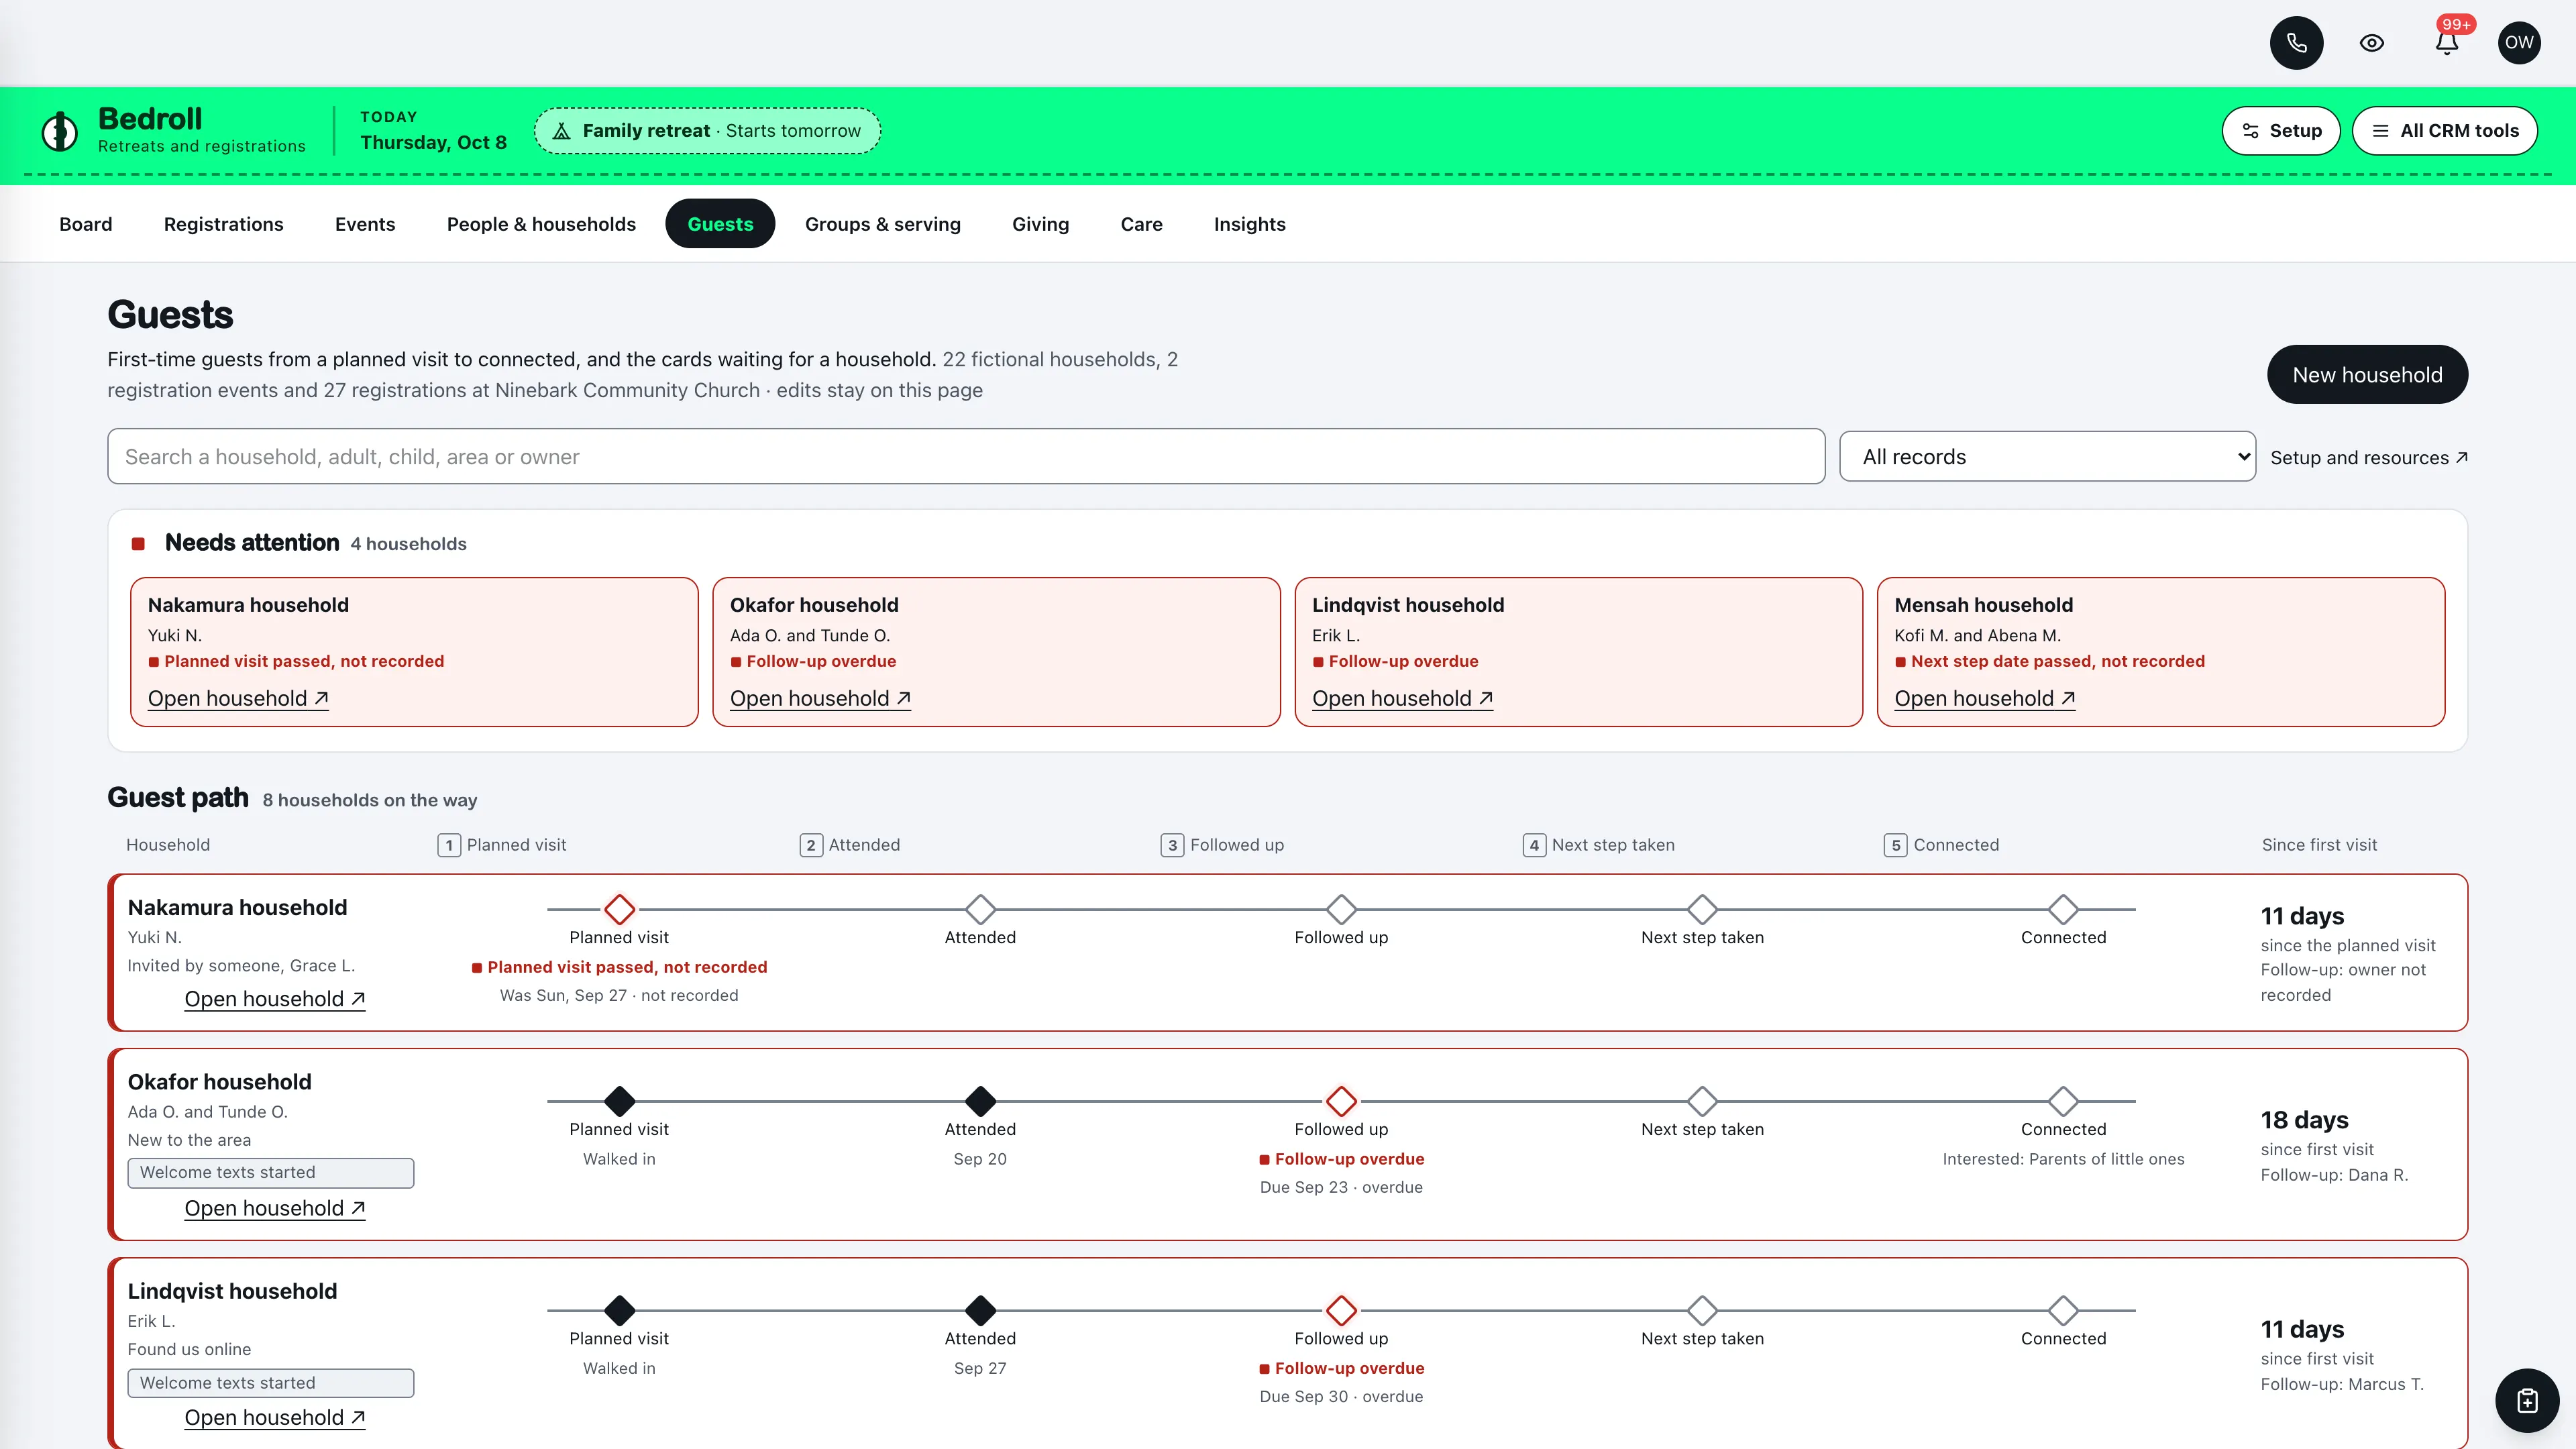
Task: Click Lindqvist's Attended diamond marker
Action: 980,1310
